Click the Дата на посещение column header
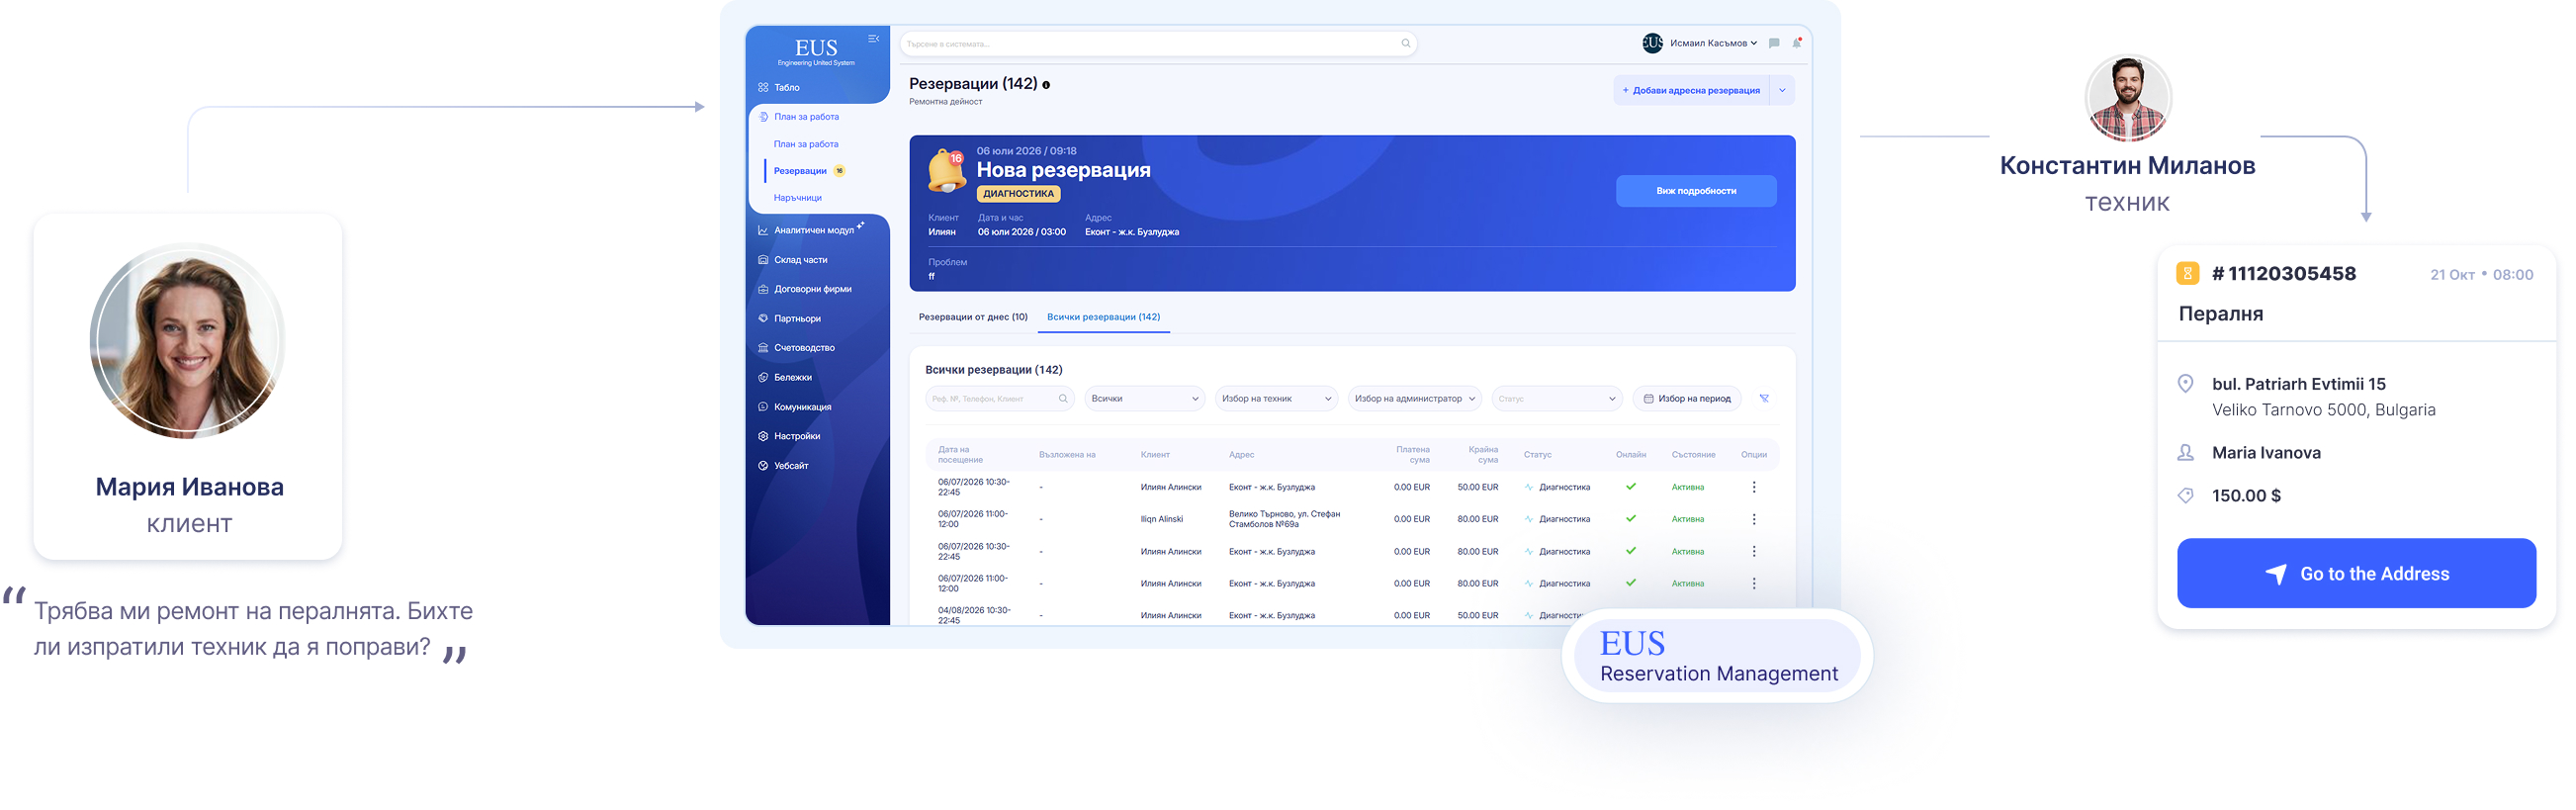 (960, 455)
